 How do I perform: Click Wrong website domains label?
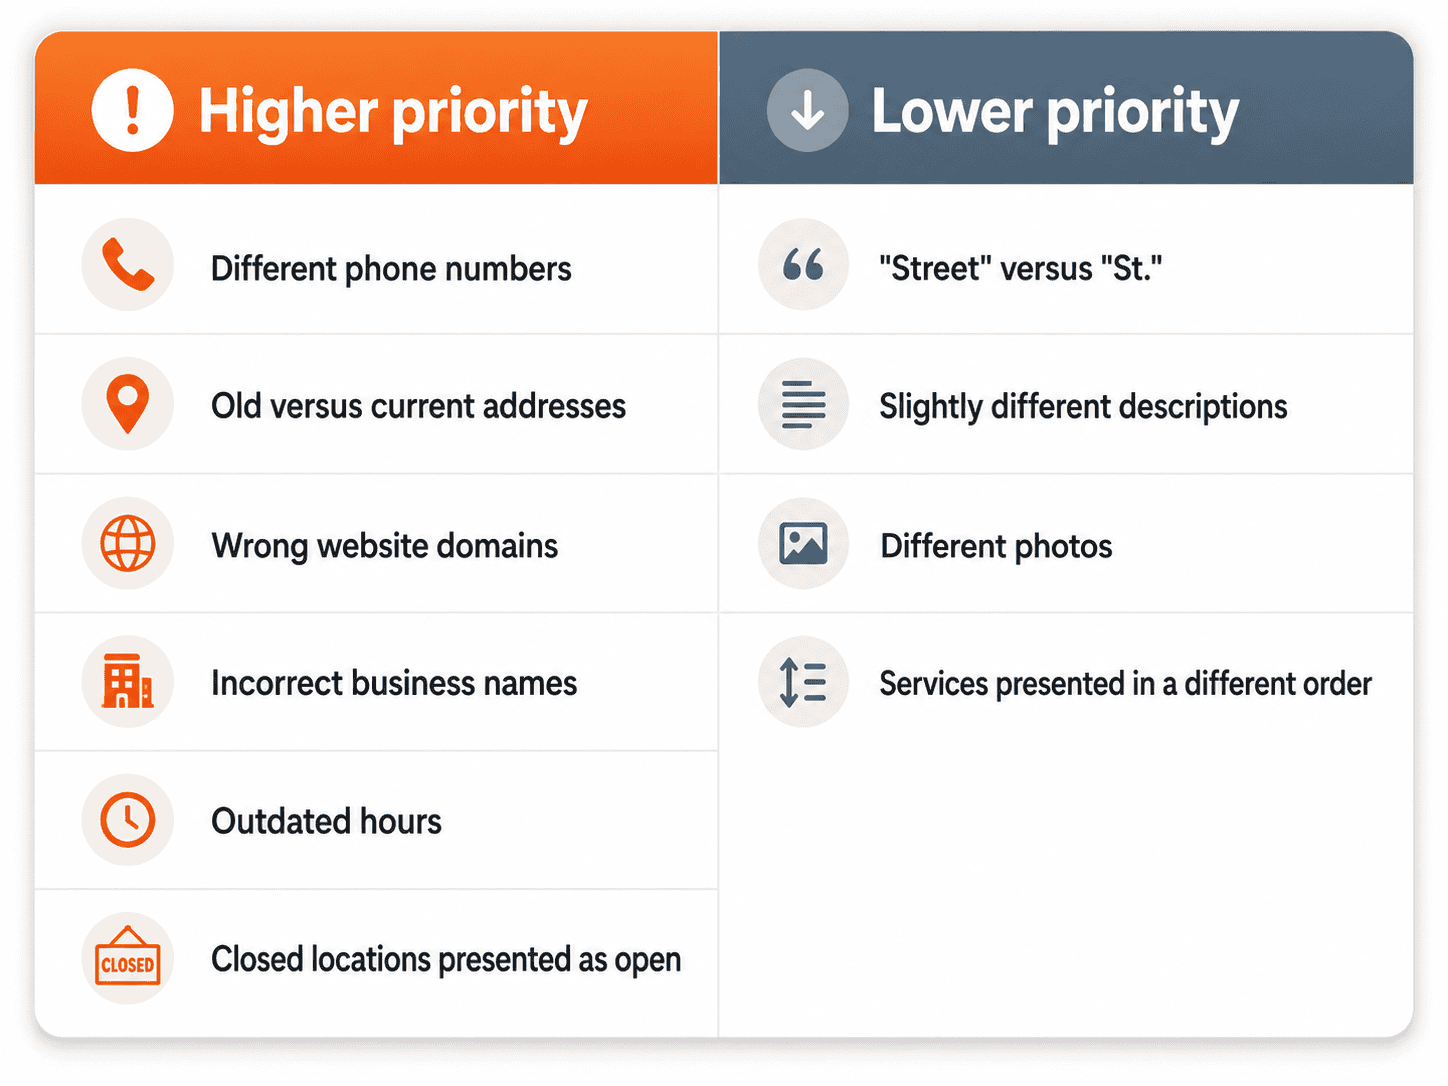(385, 546)
